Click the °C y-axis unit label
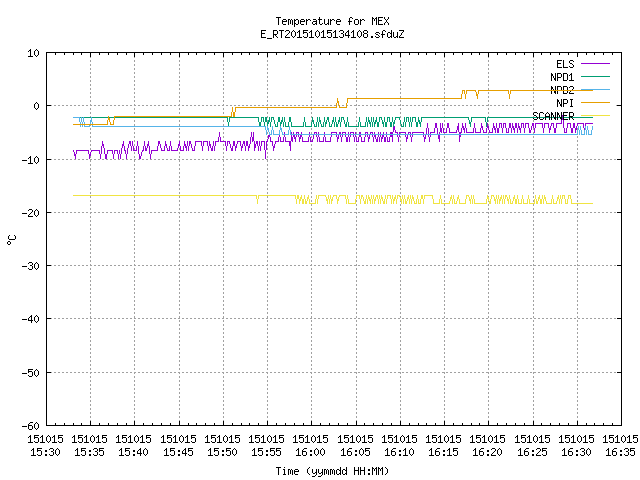 click(11, 240)
